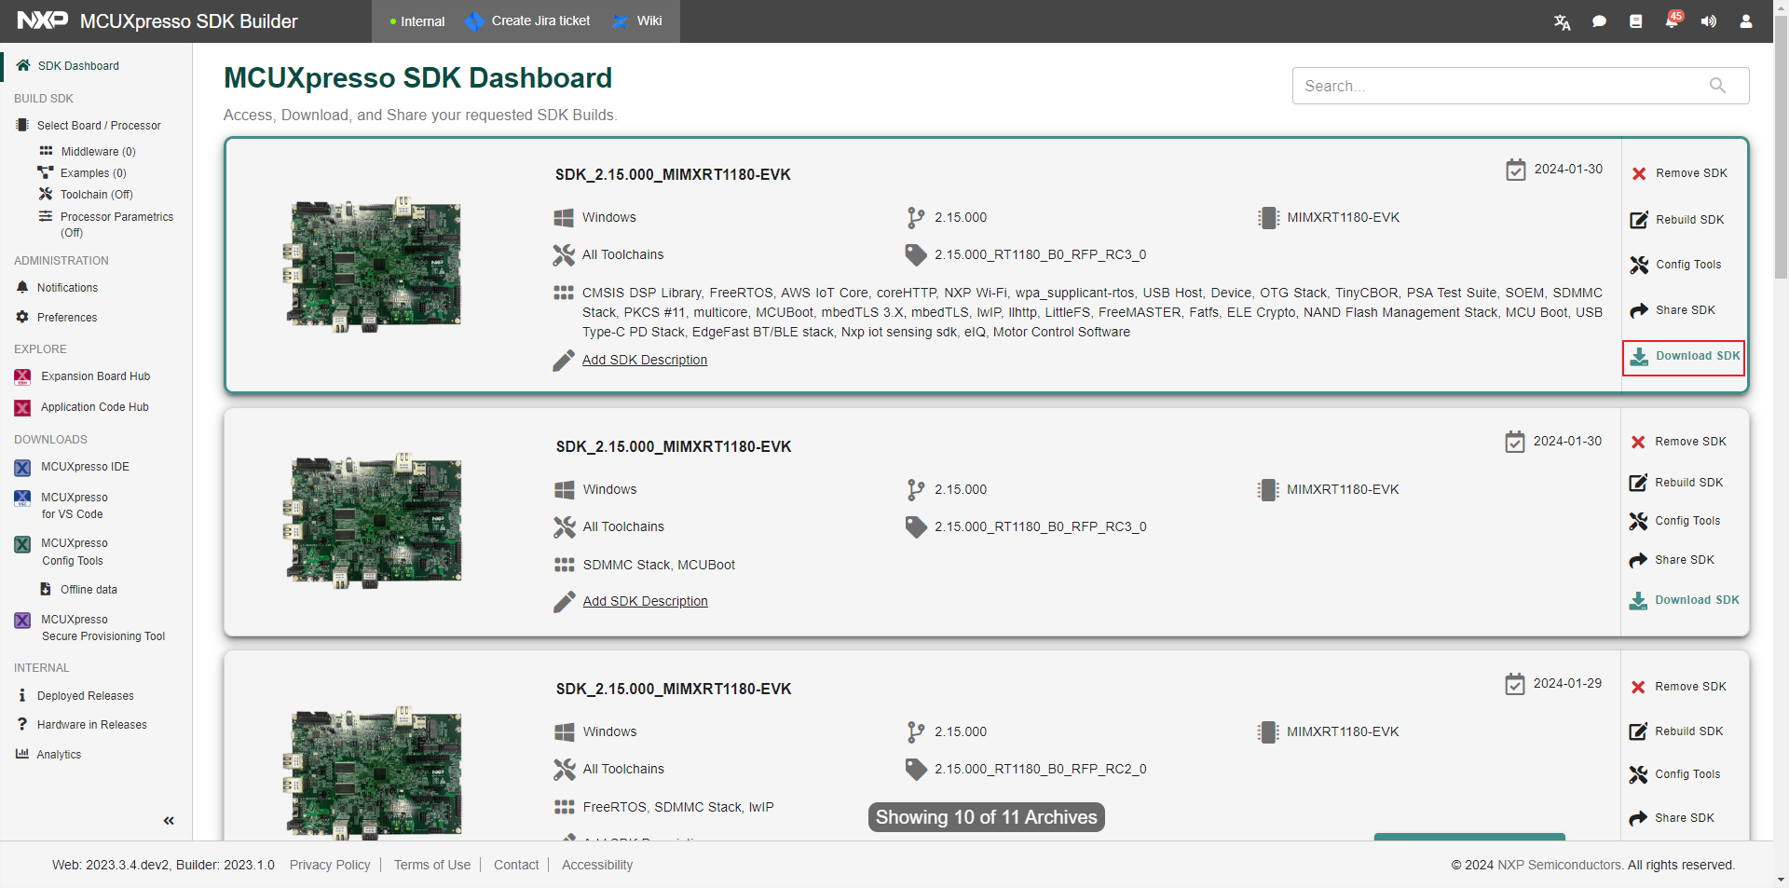Open the Wiki item in top bar

648,21
